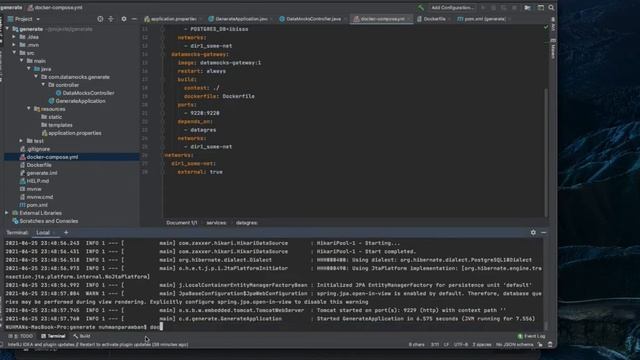Click the read-only lock icon in status bar
Screen dimensions: 640x360
tap(540, 345)
